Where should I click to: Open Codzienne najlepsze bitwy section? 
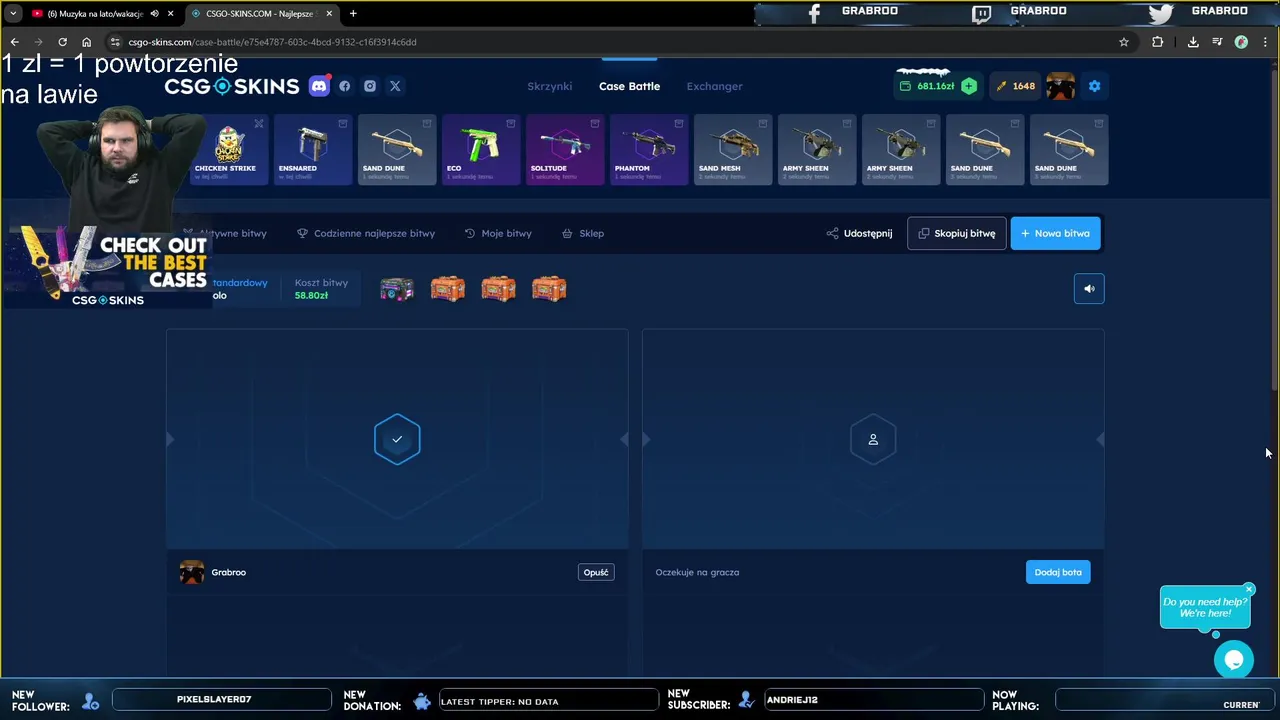point(366,233)
